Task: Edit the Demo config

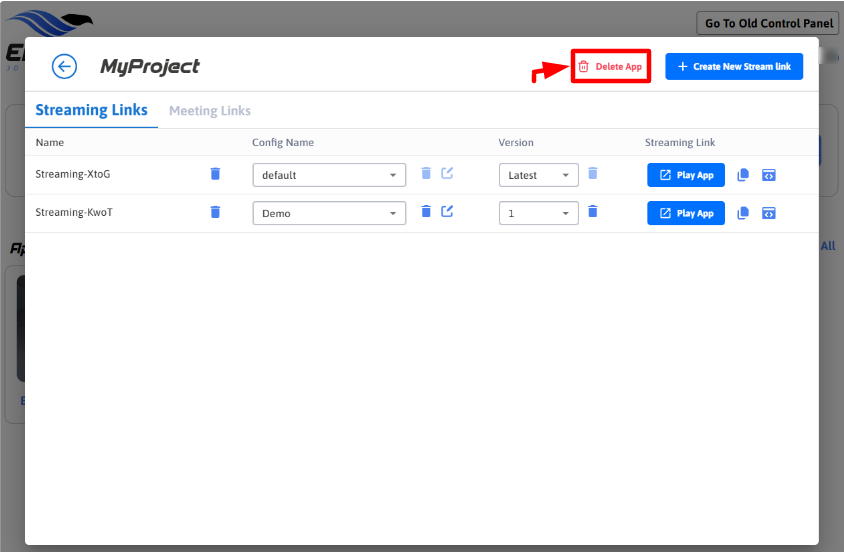Action: pyautogui.click(x=447, y=211)
